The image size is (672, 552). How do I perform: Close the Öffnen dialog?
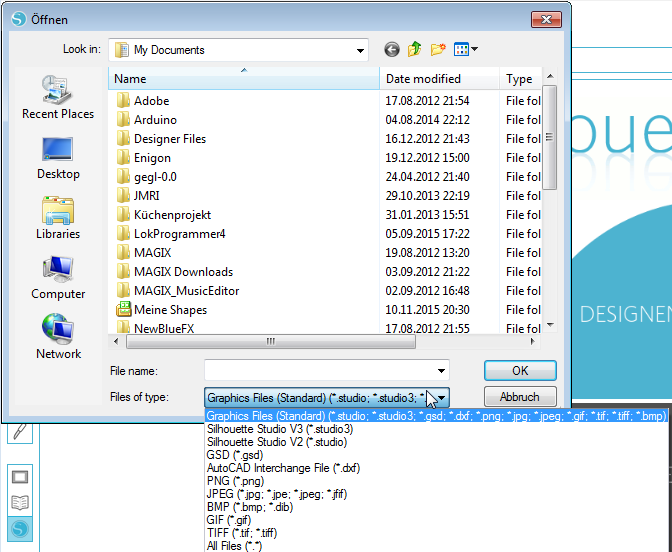click(x=546, y=19)
